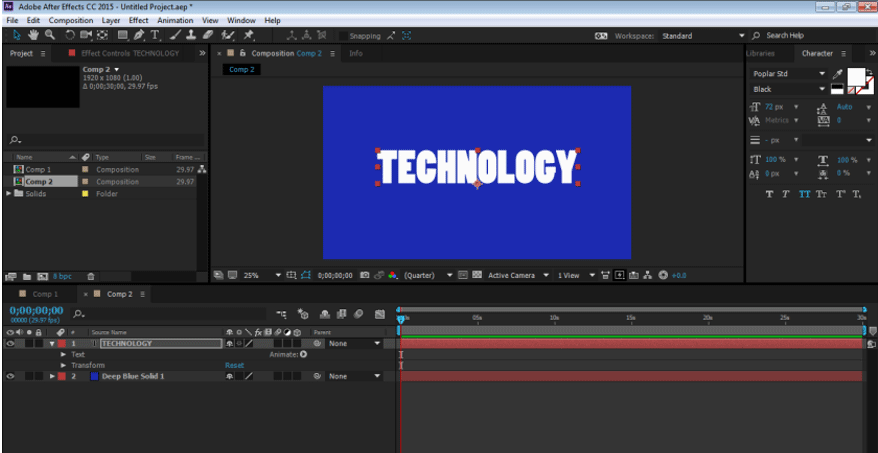Select the Pan Behind anchor point tool
Viewport: 878px width, 453px height.
click(x=102, y=35)
